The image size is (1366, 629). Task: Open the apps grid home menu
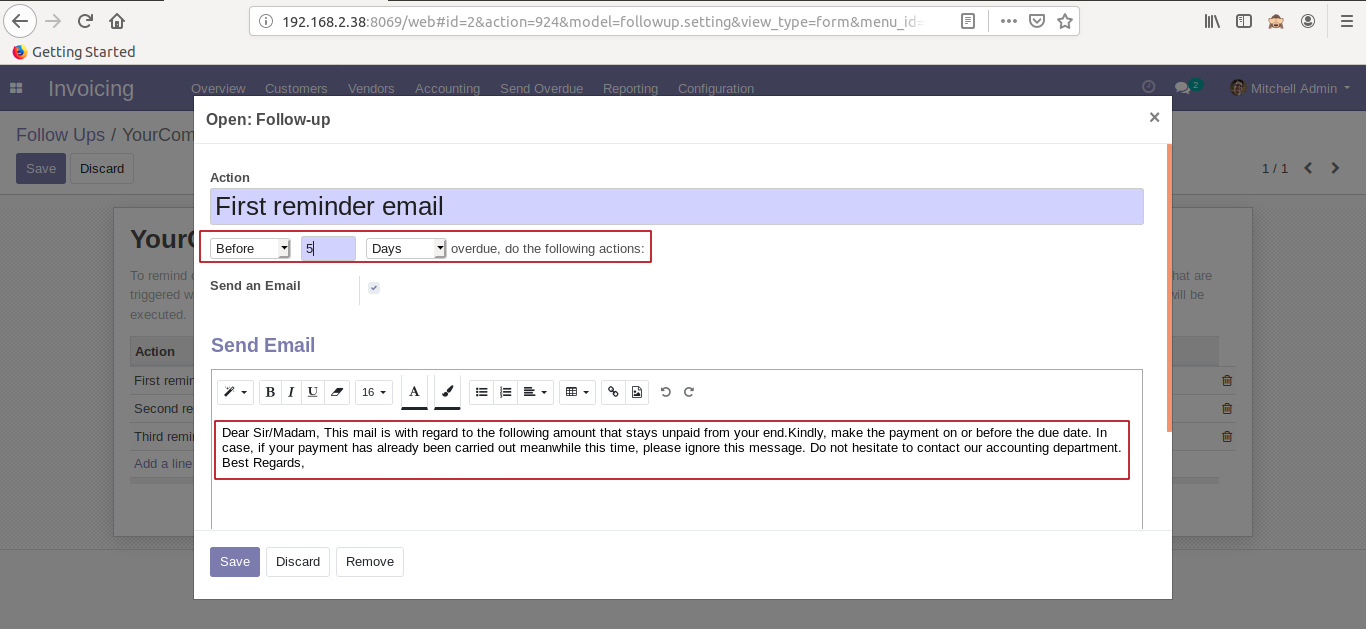coord(16,88)
